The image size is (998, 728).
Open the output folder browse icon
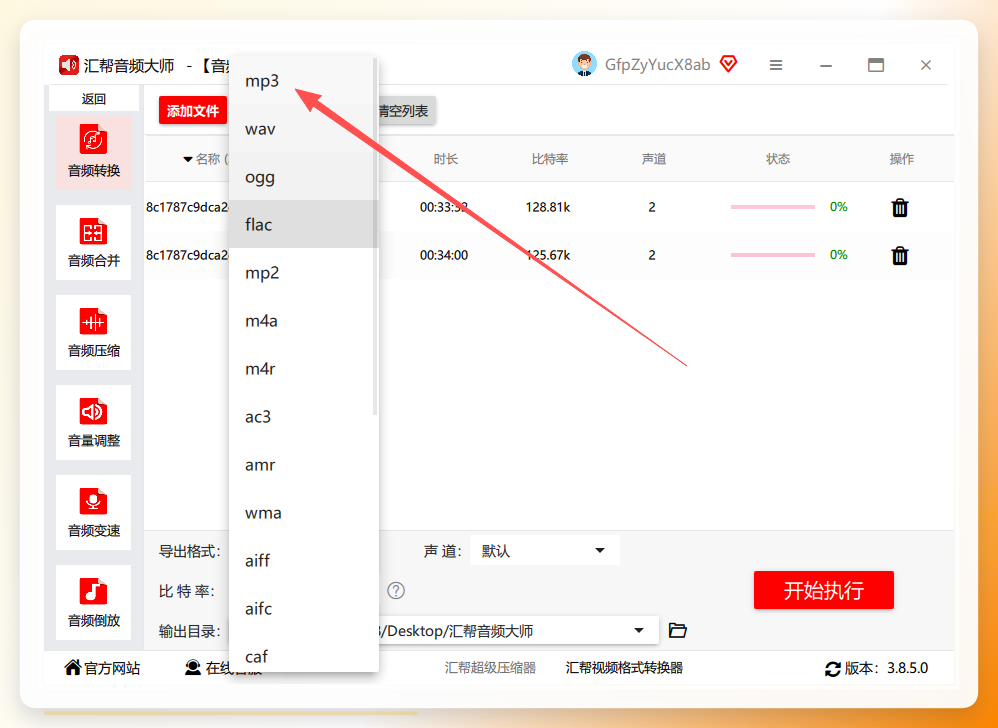click(x=678, y=631)
